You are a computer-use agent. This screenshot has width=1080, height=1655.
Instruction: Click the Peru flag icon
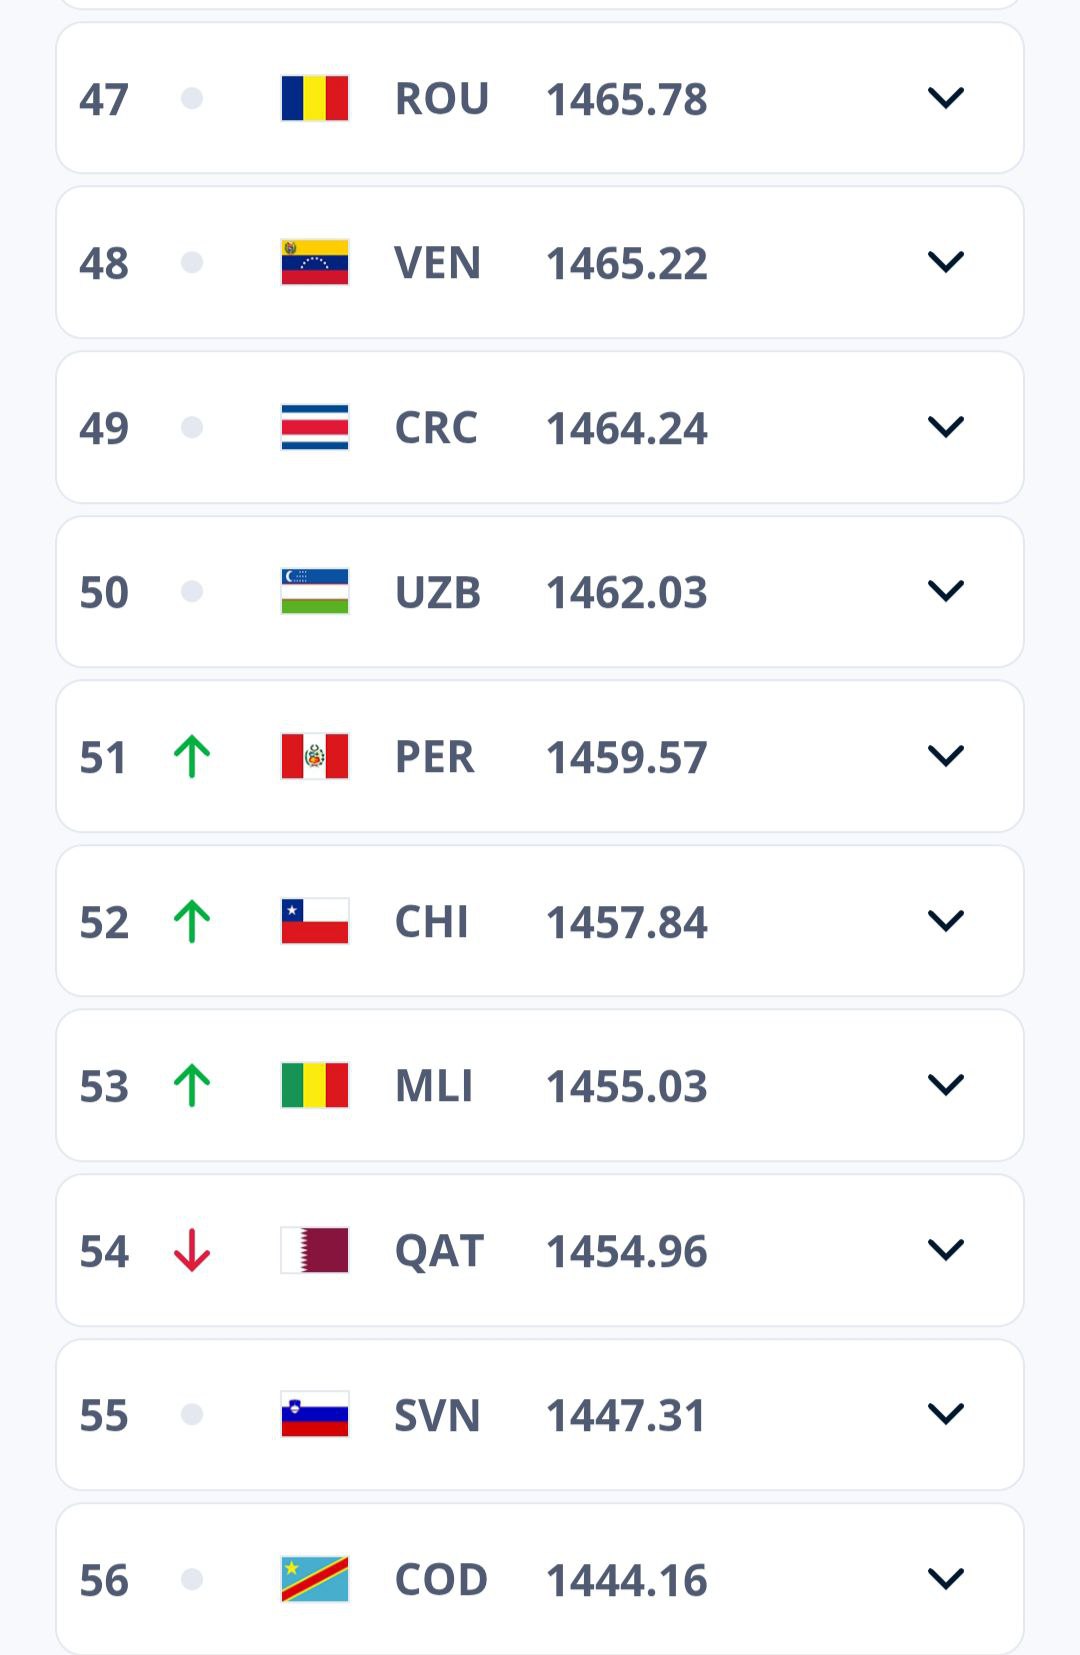(x=315, y=756)
